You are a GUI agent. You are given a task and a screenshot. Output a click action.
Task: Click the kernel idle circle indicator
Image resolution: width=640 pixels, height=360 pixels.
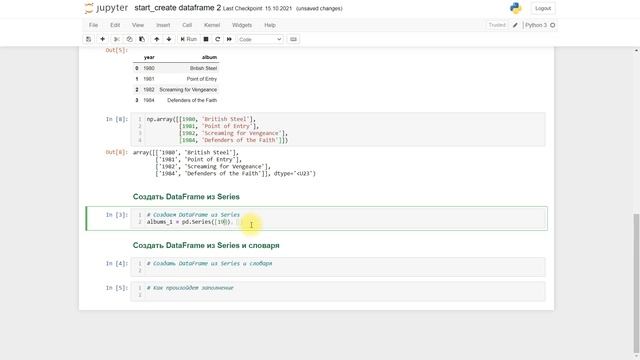[552, 25]
